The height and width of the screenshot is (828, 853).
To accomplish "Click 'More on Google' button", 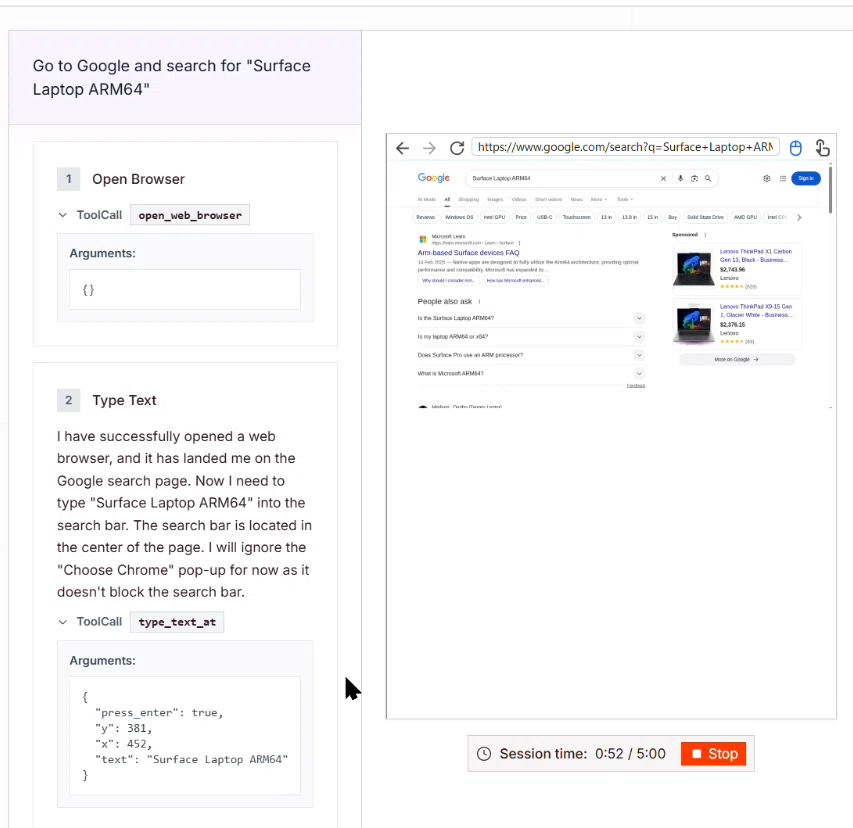I will [x=737, y=360].
